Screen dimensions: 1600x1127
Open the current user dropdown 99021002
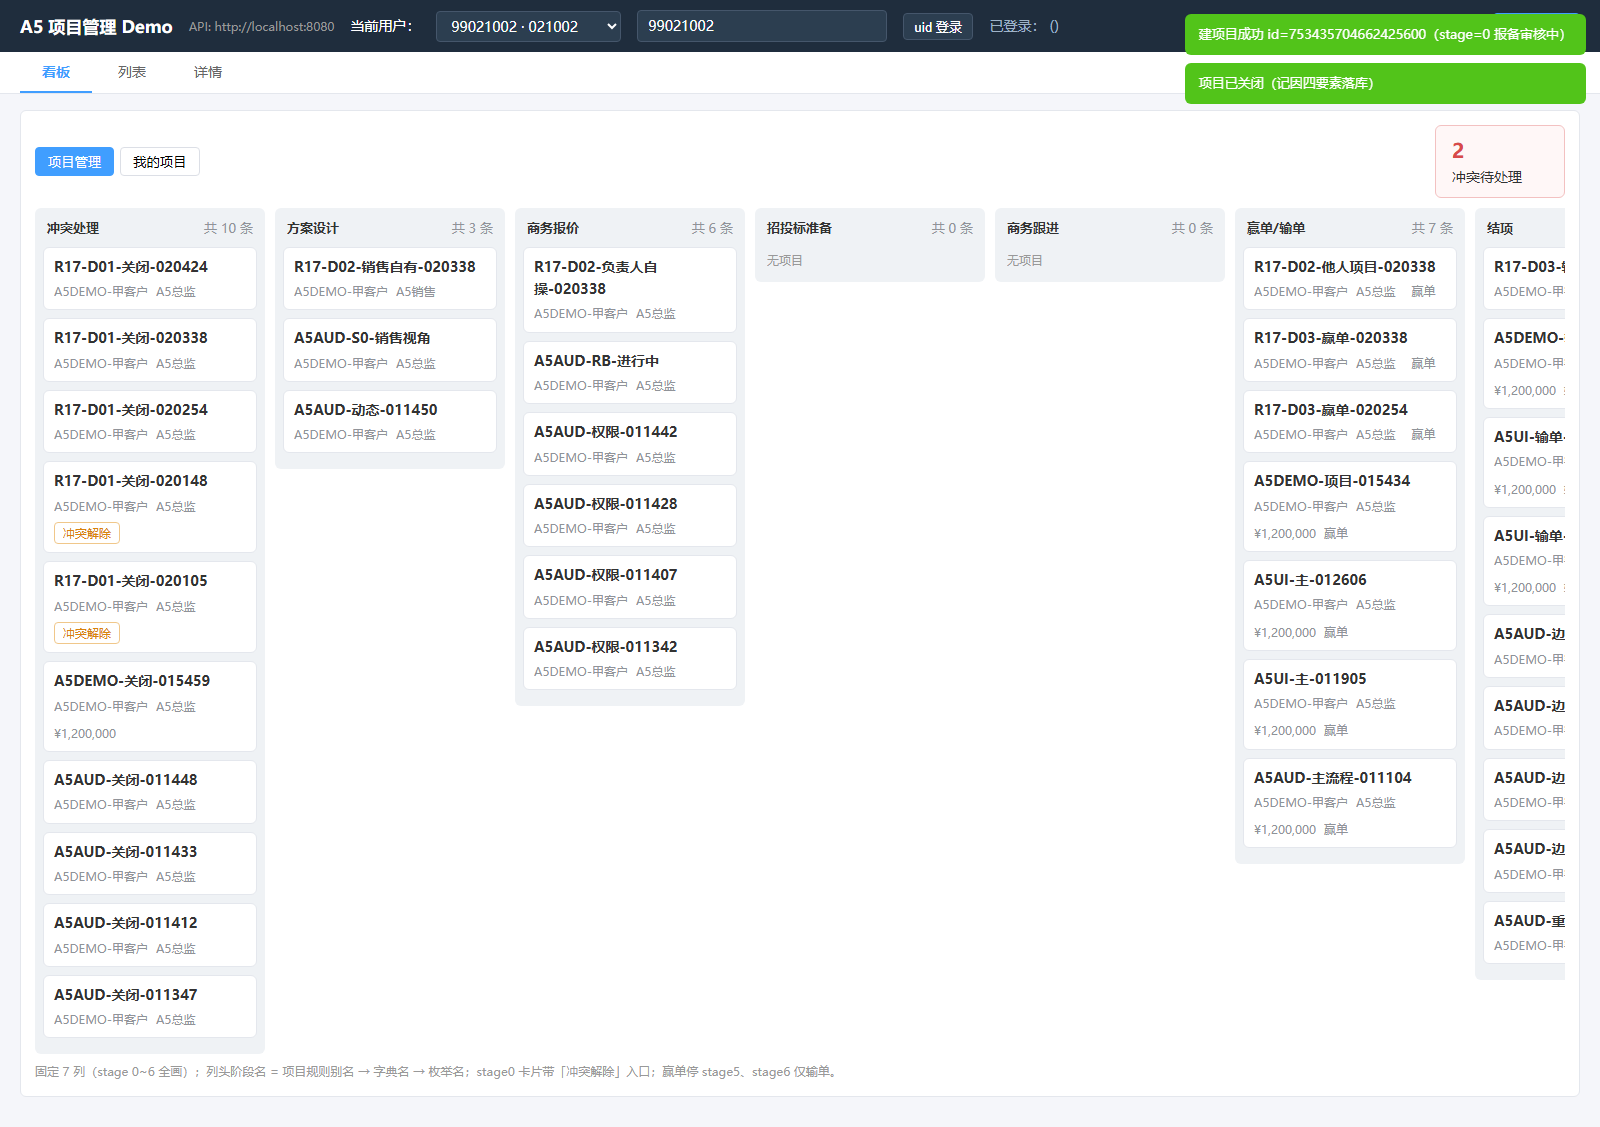coord(528,26)
